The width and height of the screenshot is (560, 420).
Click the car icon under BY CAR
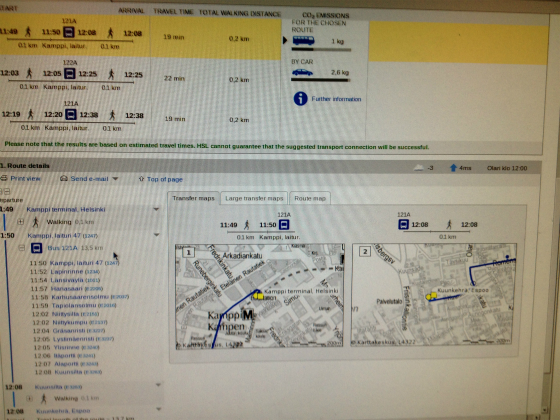[x=302, y=72]
